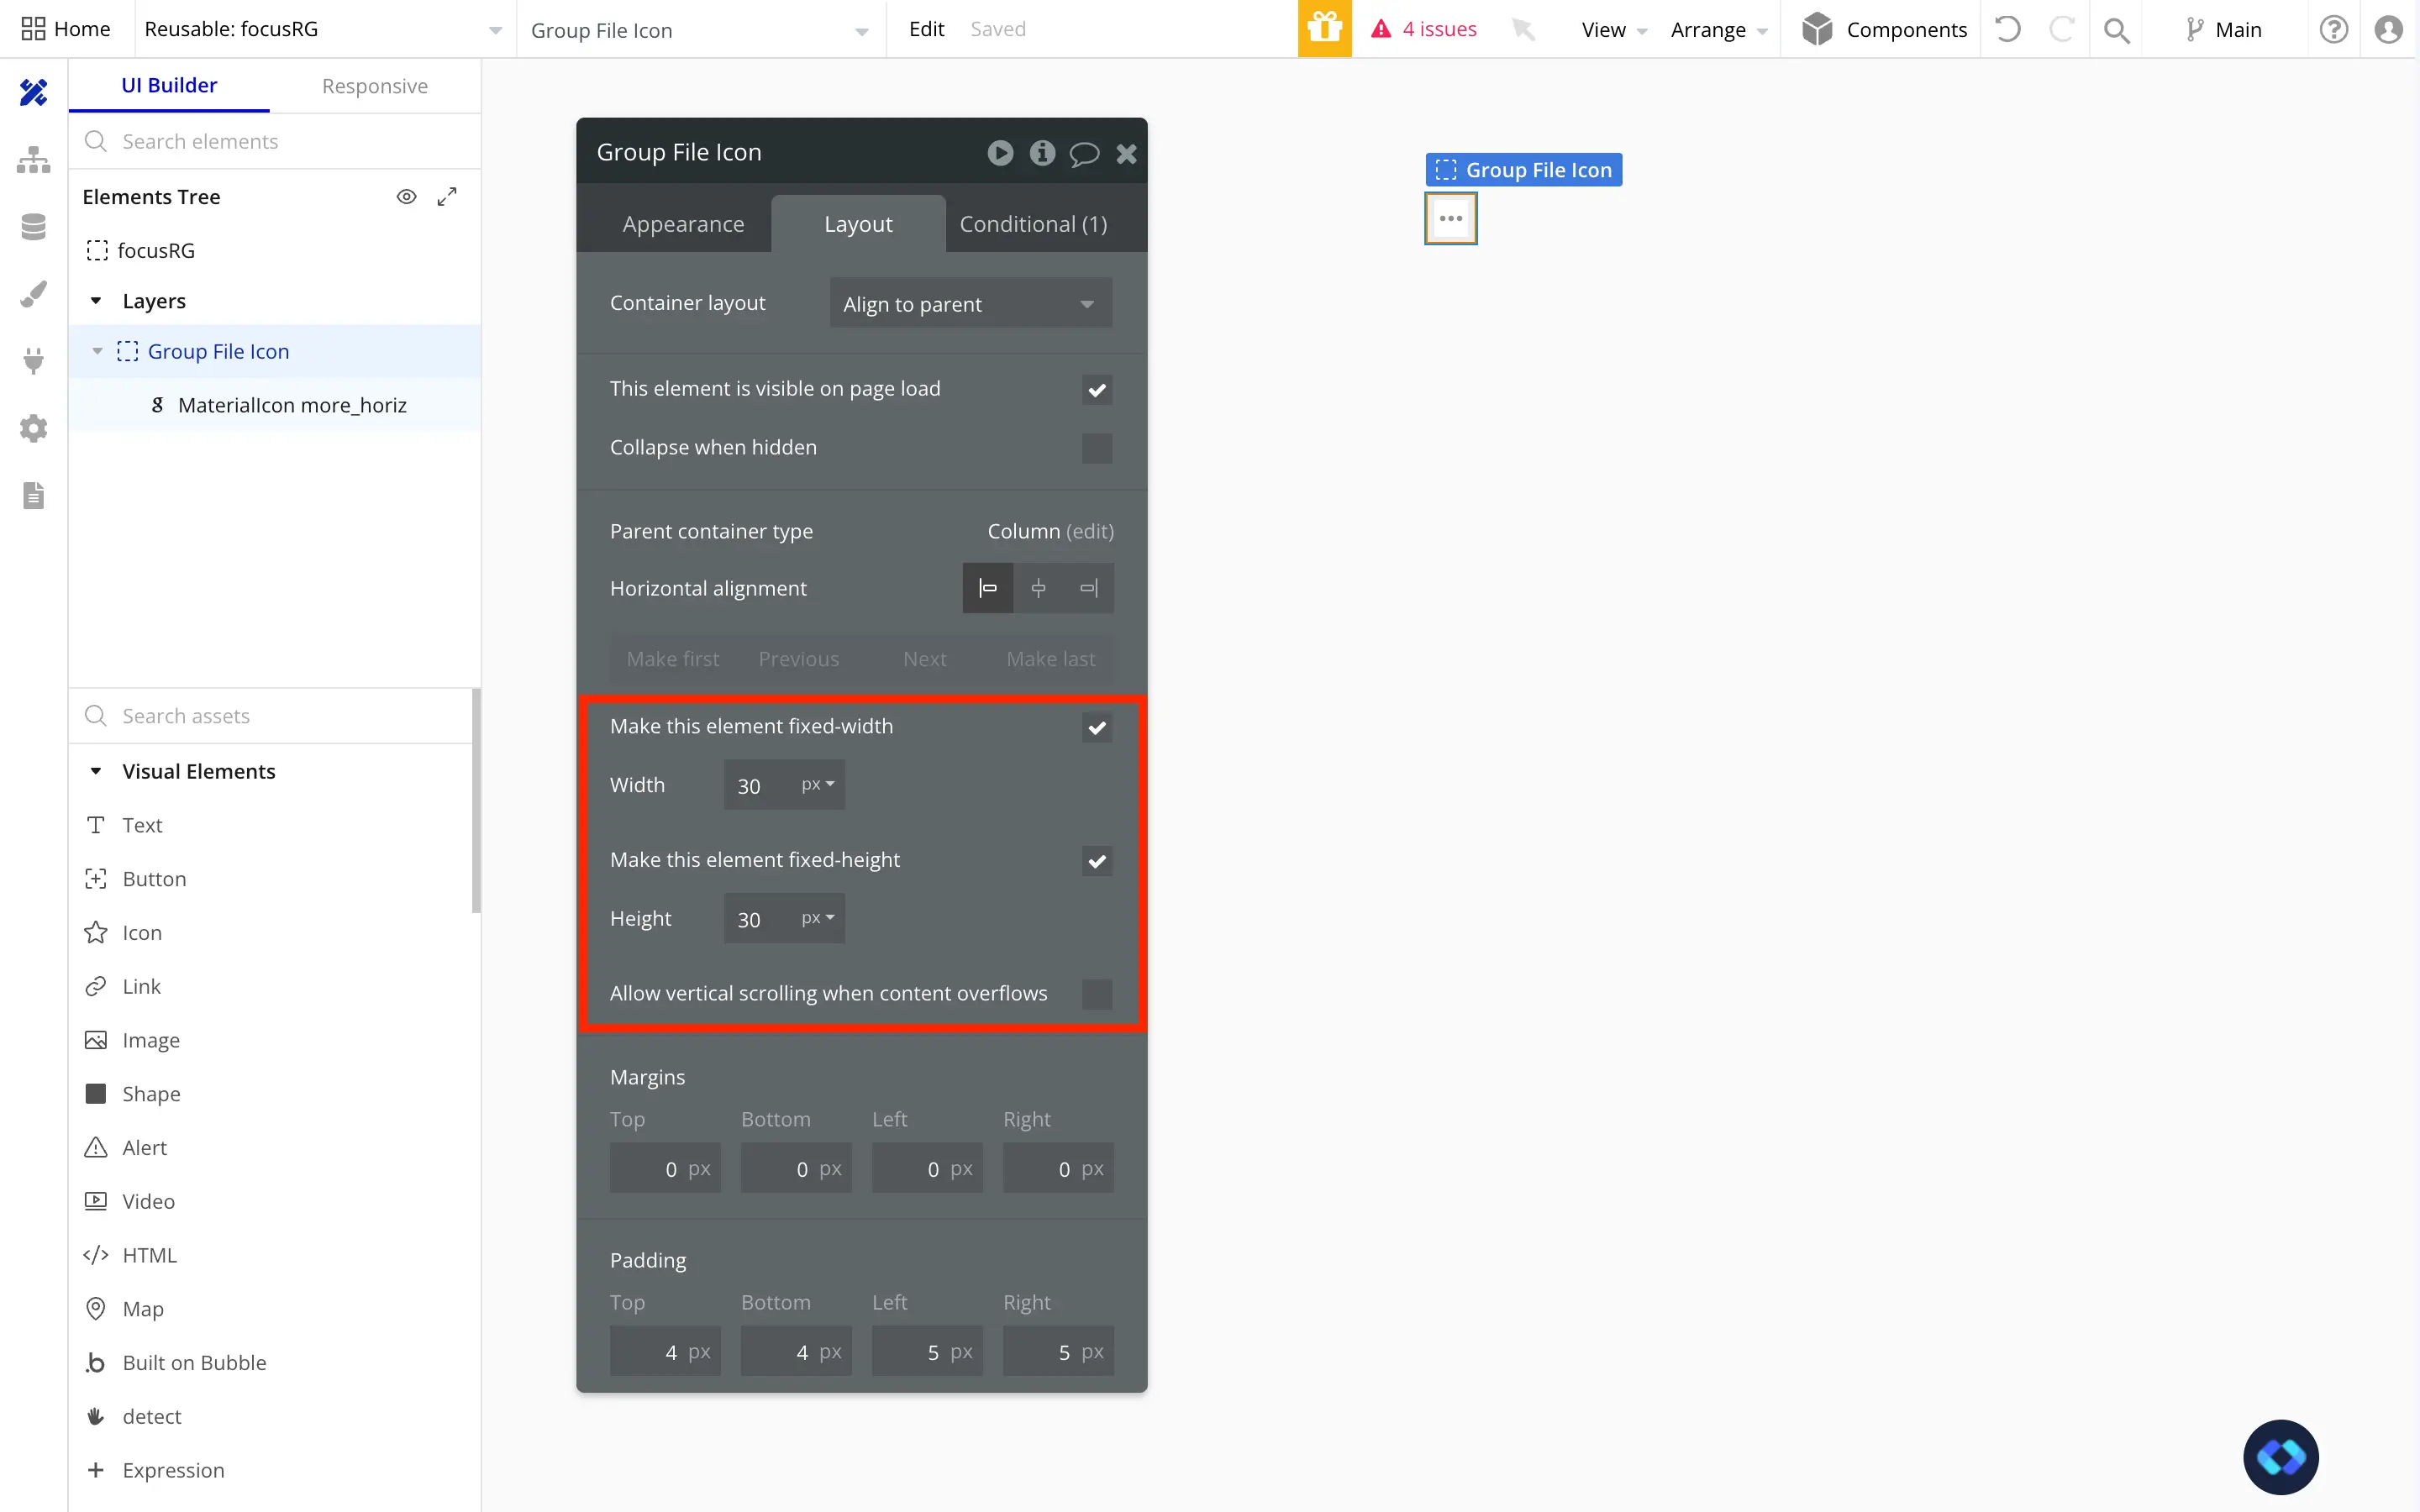Viewport: 2420px width, 1512px height.
Task: Switch to the Responsive tab
Action: click(x=374, y=86)
